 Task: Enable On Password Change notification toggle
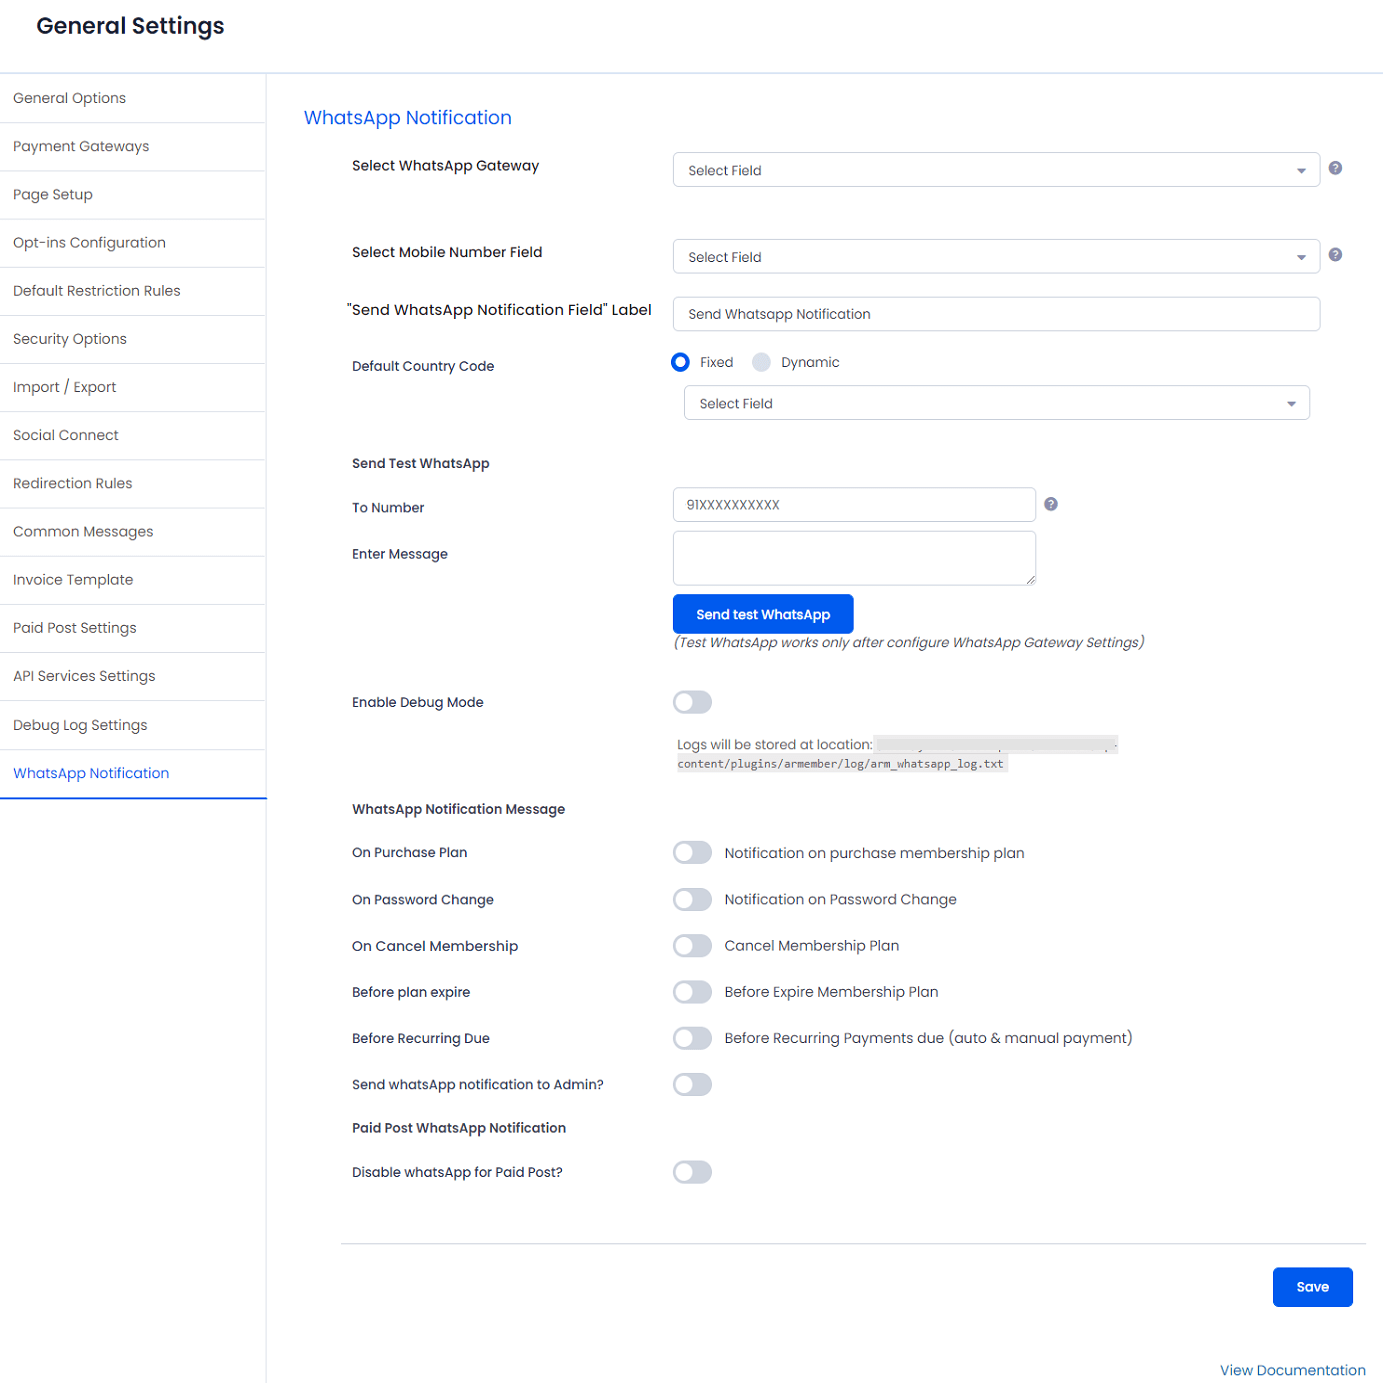click(692, 899)
